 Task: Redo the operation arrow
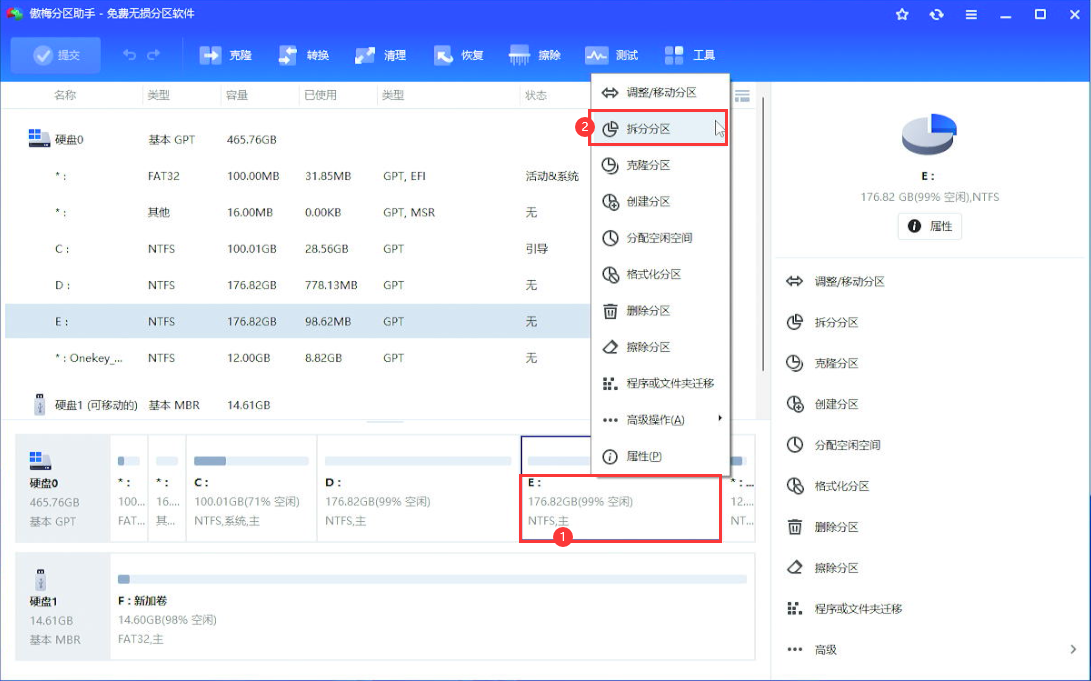[154, 55]
